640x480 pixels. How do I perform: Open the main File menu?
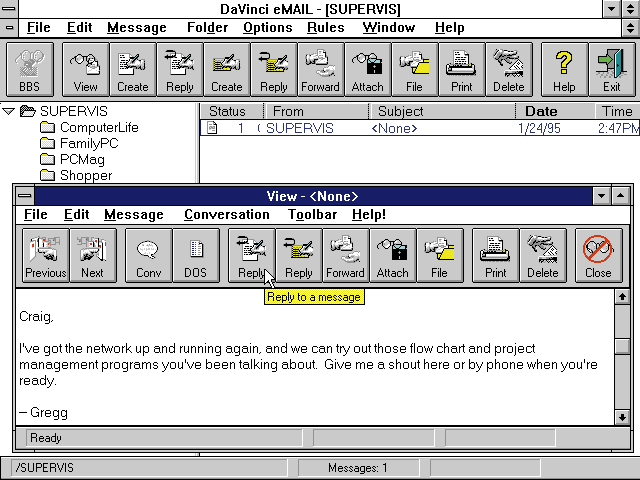(38, 28)
